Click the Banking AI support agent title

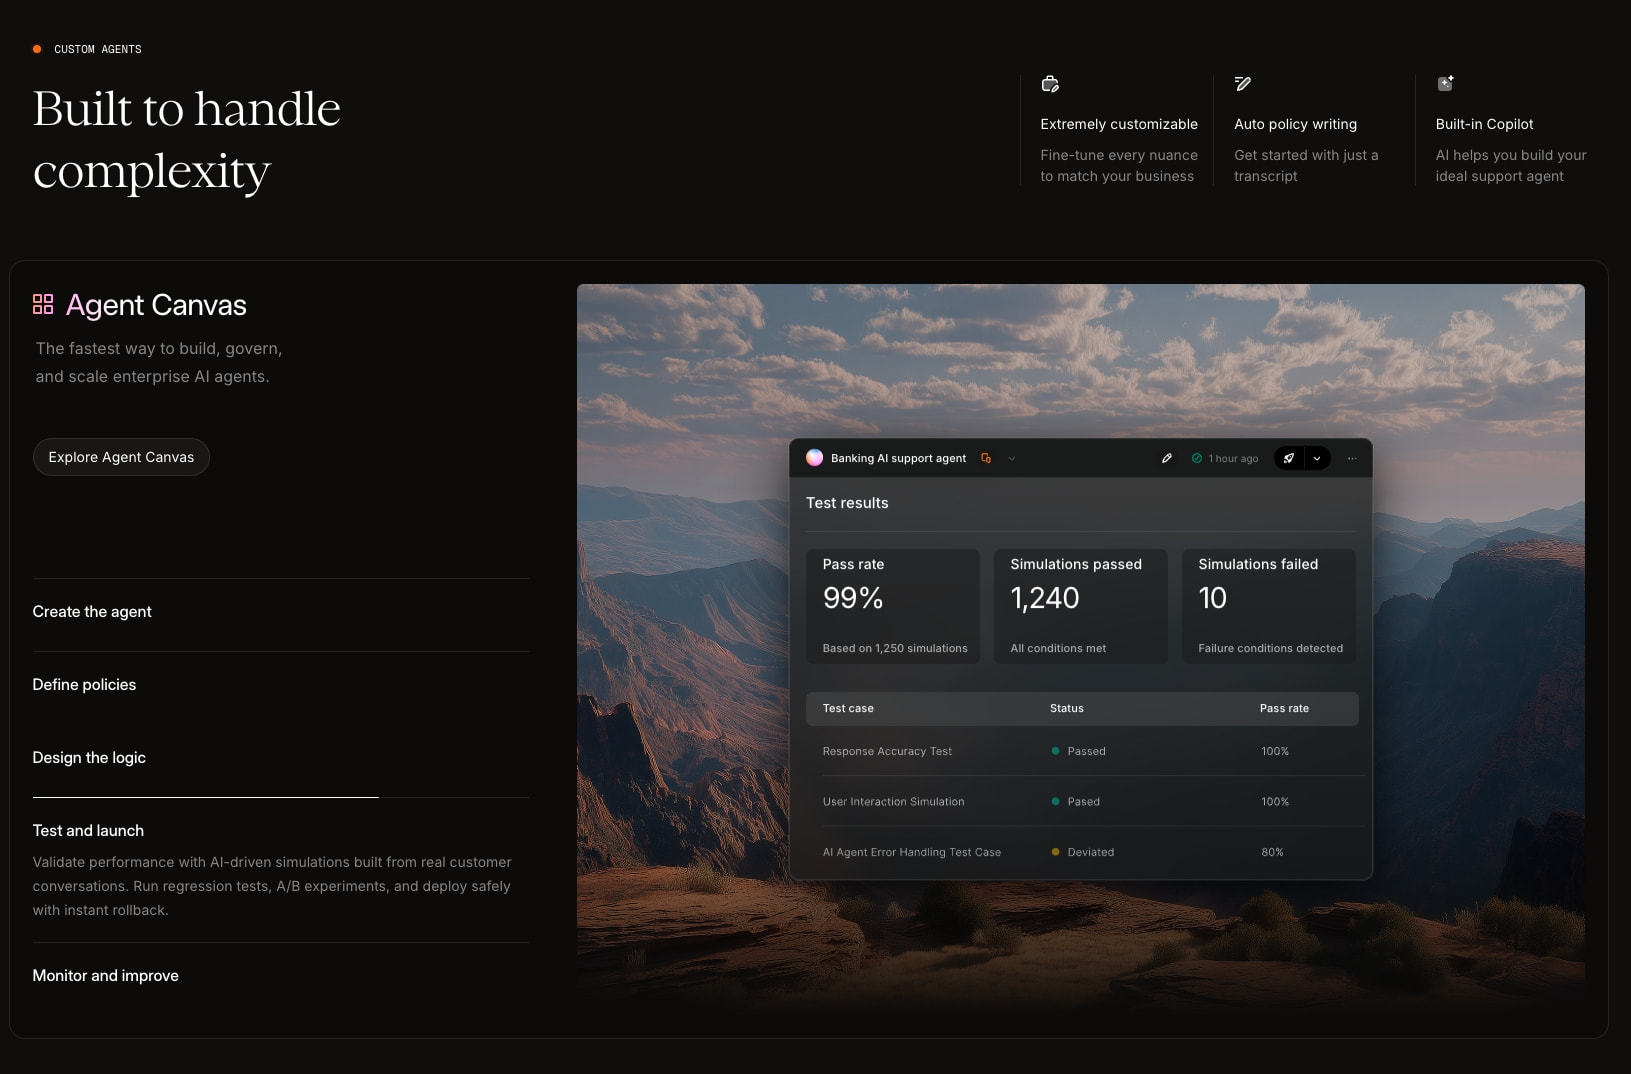click(898, 458)
